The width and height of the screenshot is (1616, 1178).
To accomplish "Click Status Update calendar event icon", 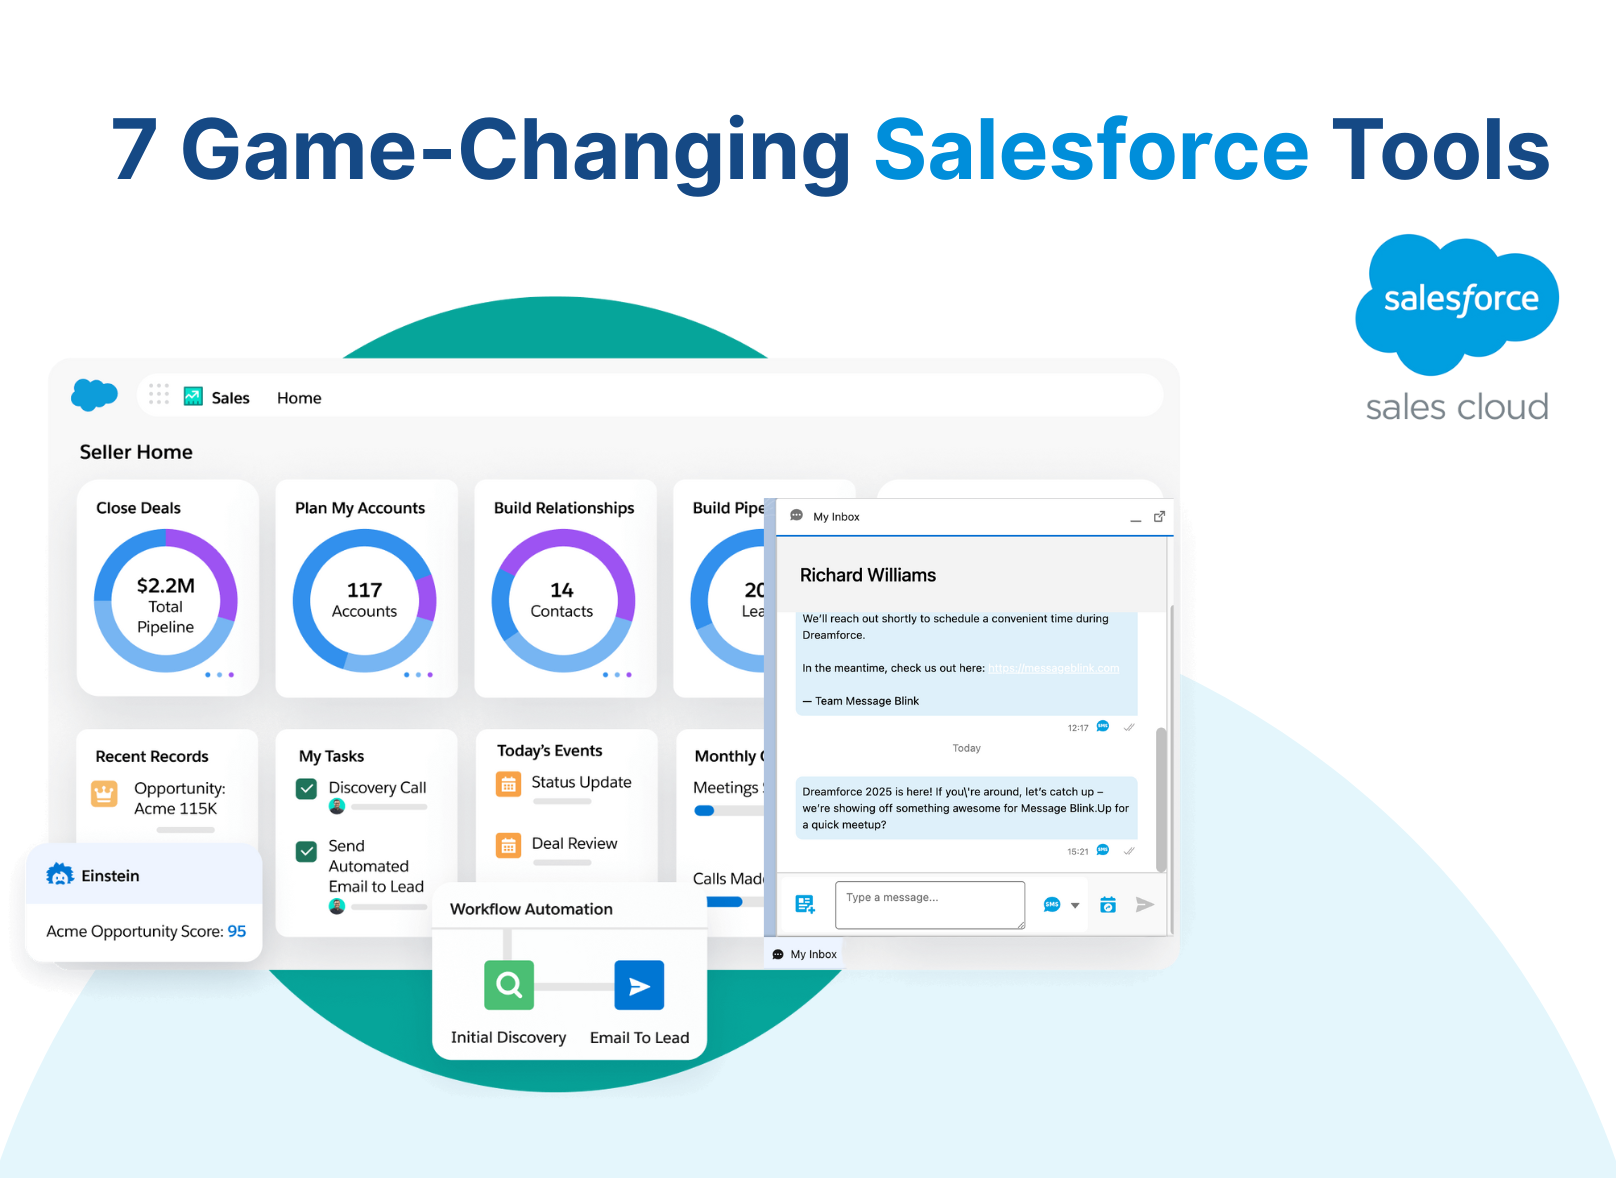I will [509, 785].
